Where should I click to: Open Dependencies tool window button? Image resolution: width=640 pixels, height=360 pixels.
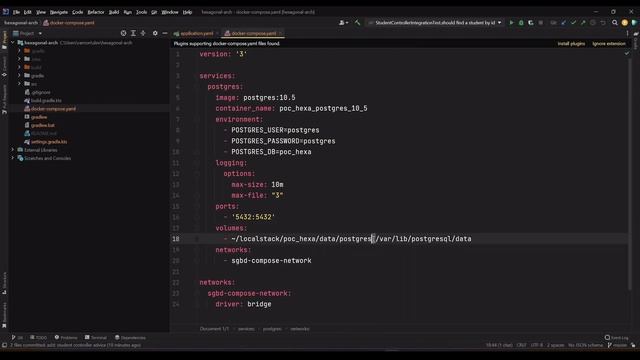click(130, 338)
